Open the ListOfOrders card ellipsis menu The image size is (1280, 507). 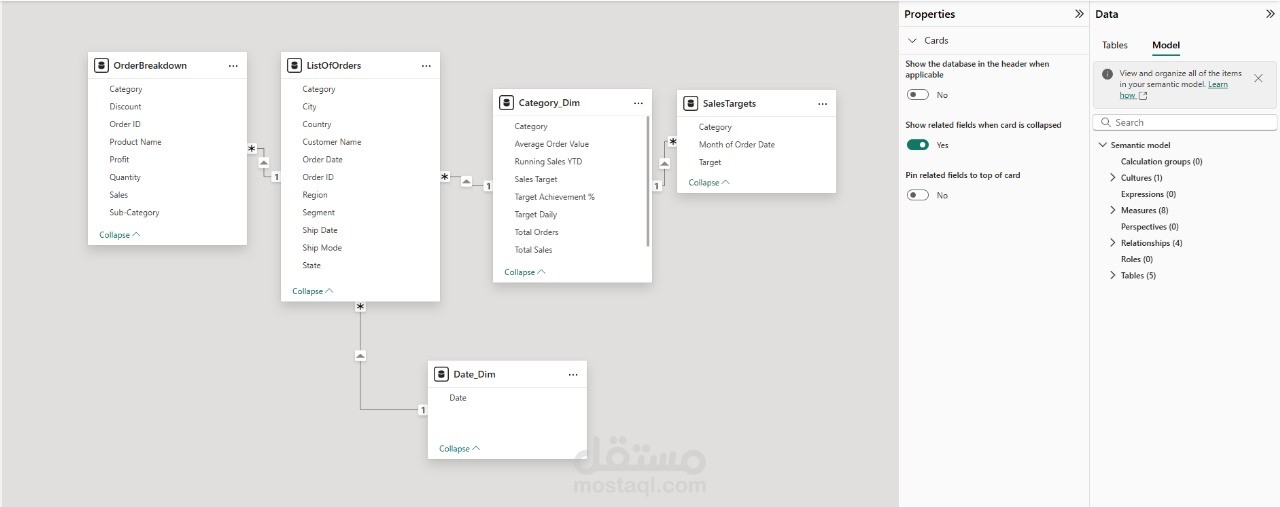(426, 66)
